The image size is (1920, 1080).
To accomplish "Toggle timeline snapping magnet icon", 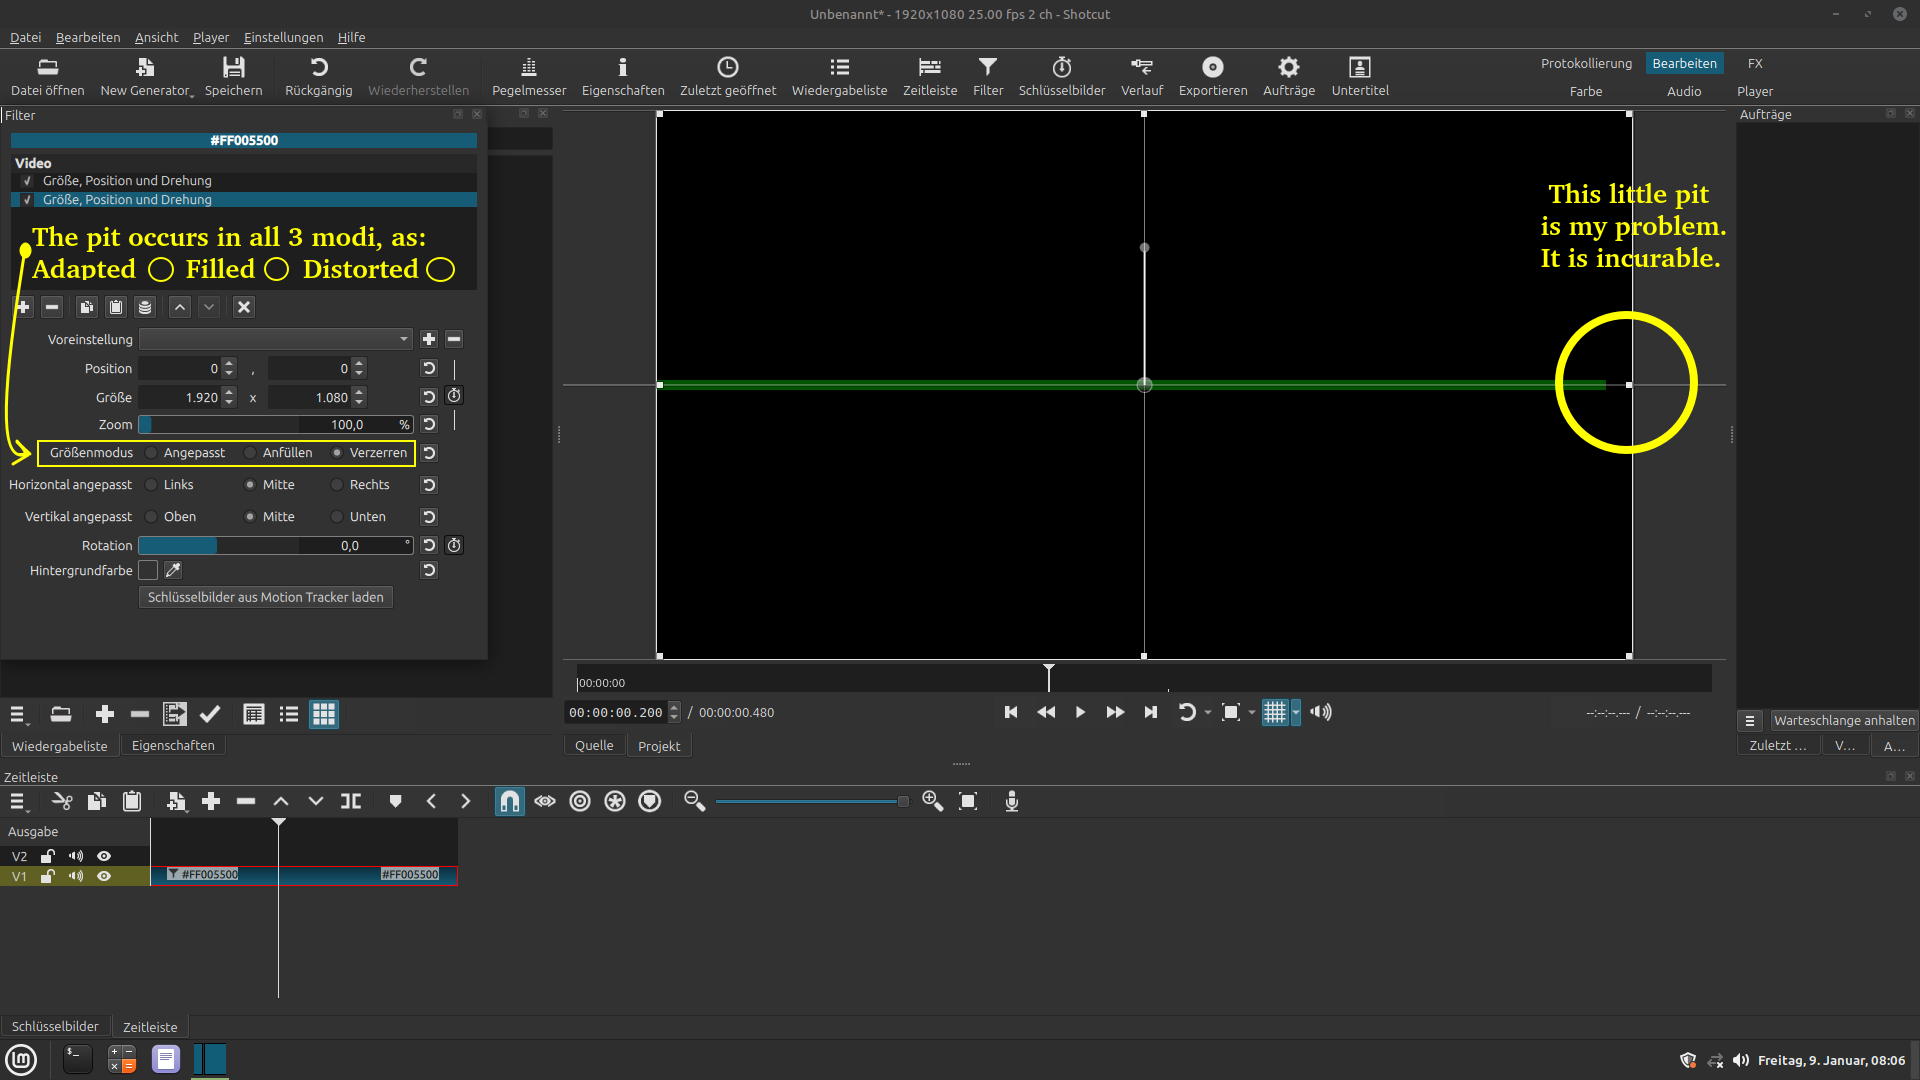I will [x=509, y=801].
